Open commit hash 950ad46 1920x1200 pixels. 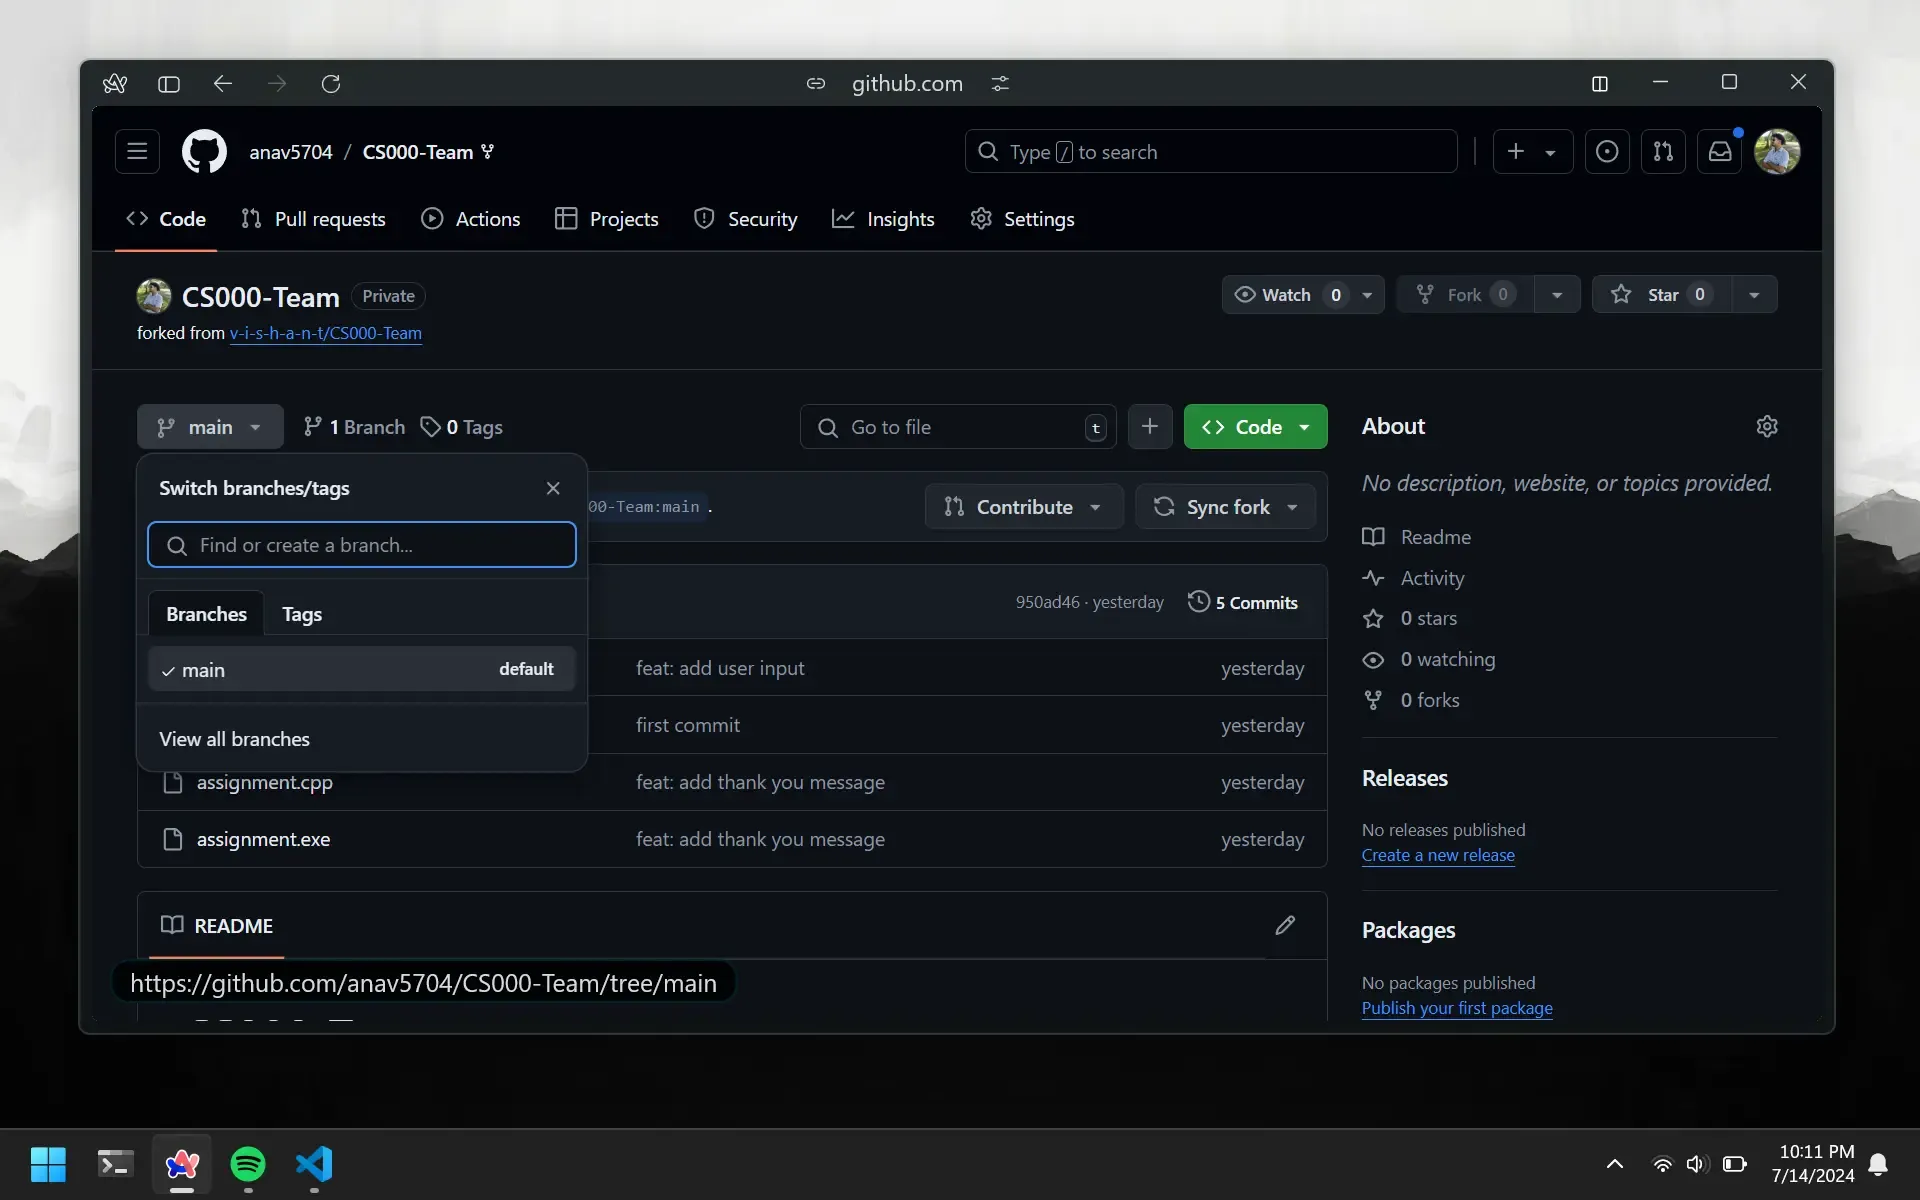coord(1047,602)
